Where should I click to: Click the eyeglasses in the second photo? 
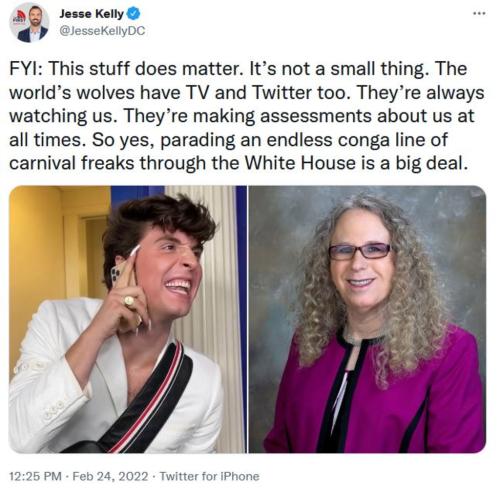coord(360,251)
